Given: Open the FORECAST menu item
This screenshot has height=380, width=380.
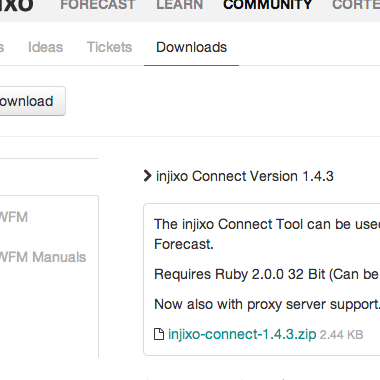Looking at the screenshot, I should click(x=98, y=5).
